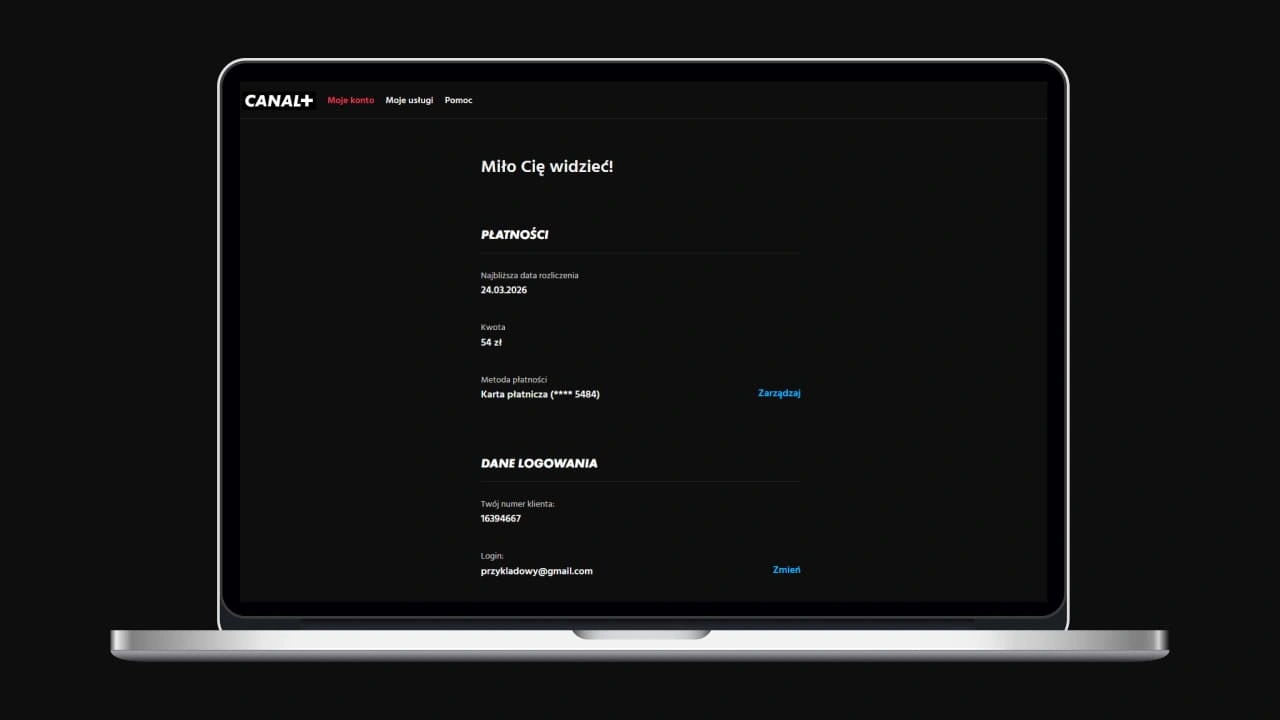Viewport: 1280px width, 720px height.
Task: Click the 'Twój numer klienta' label
Action: coord(517,504)
